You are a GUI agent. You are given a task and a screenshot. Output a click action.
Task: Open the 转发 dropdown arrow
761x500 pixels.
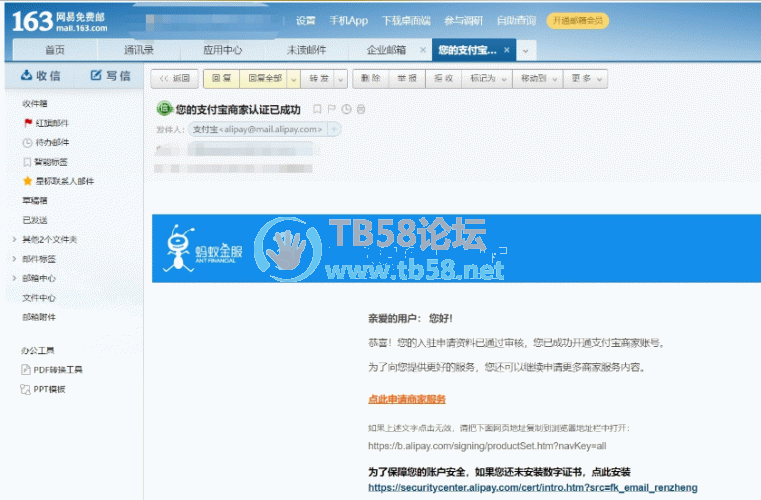click(341, 79)
